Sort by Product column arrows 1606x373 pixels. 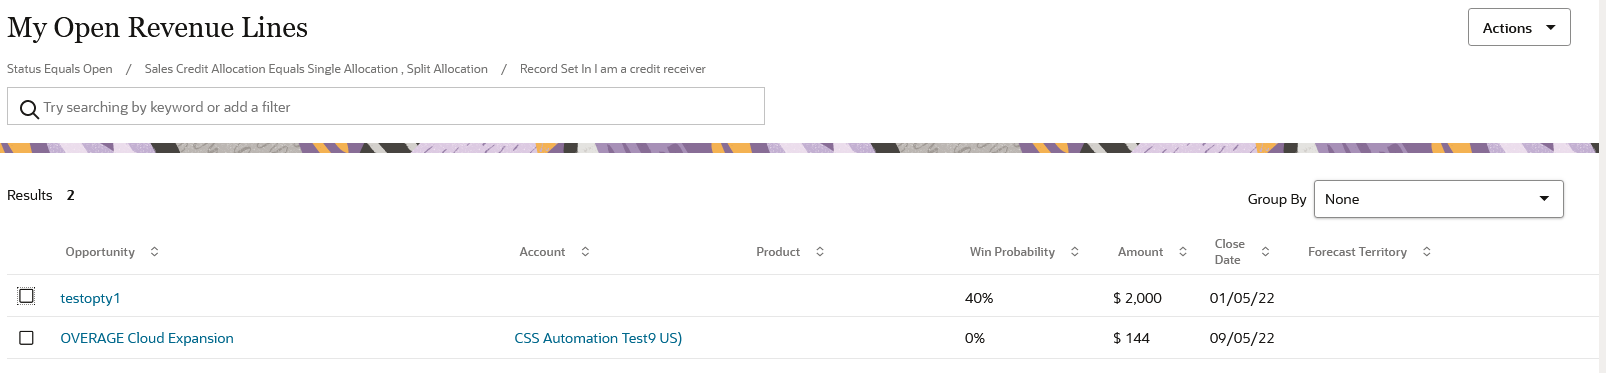pyautogui.click(x=820, y=252)
